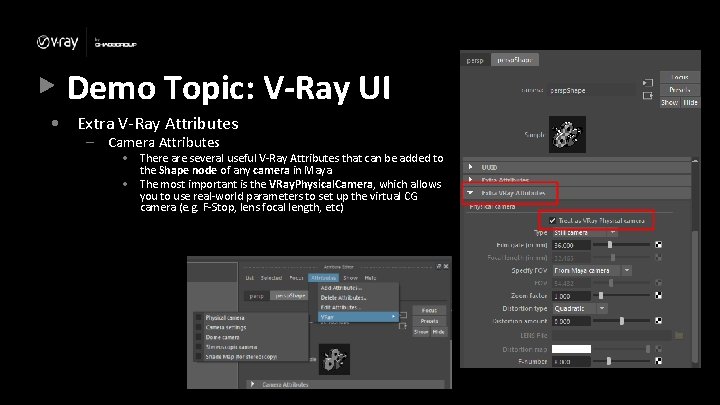Check Shade Map for stereoscopy option
The width and height of the screenshot is (720, 405).
coord(199,356)
